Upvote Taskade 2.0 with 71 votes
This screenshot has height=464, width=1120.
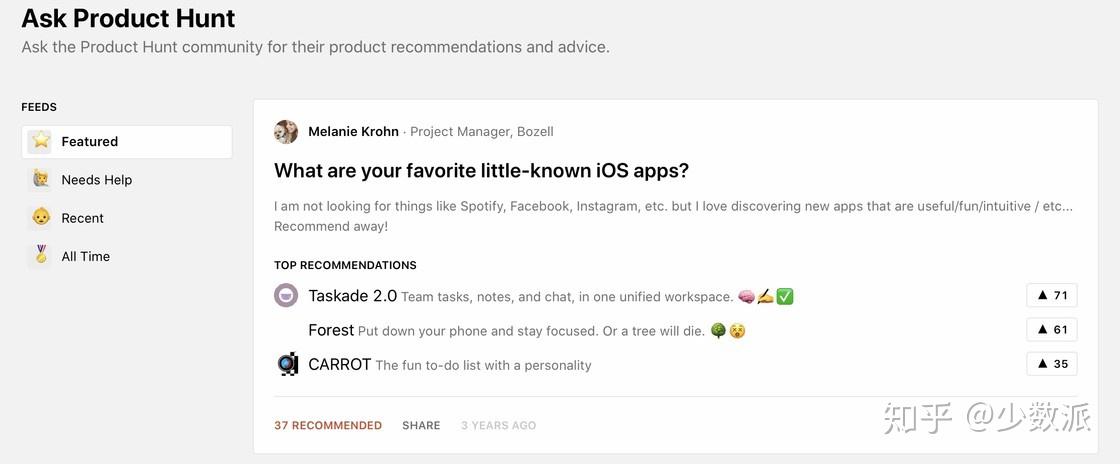[1051, 295]
